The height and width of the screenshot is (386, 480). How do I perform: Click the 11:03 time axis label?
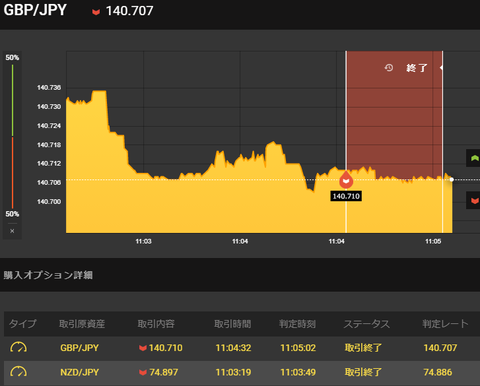tap(143, 241)
